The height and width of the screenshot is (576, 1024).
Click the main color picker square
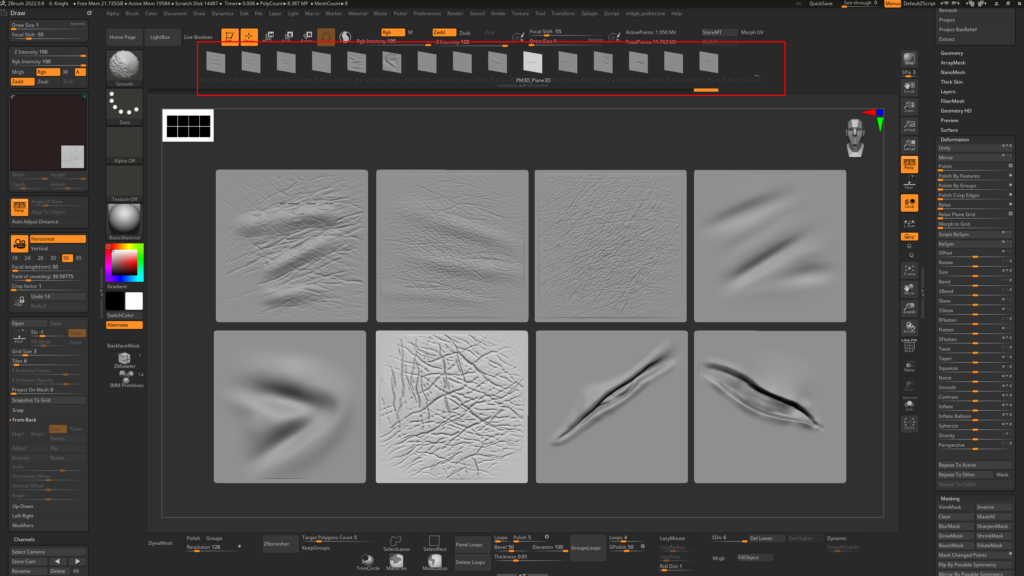pos(124,261)
